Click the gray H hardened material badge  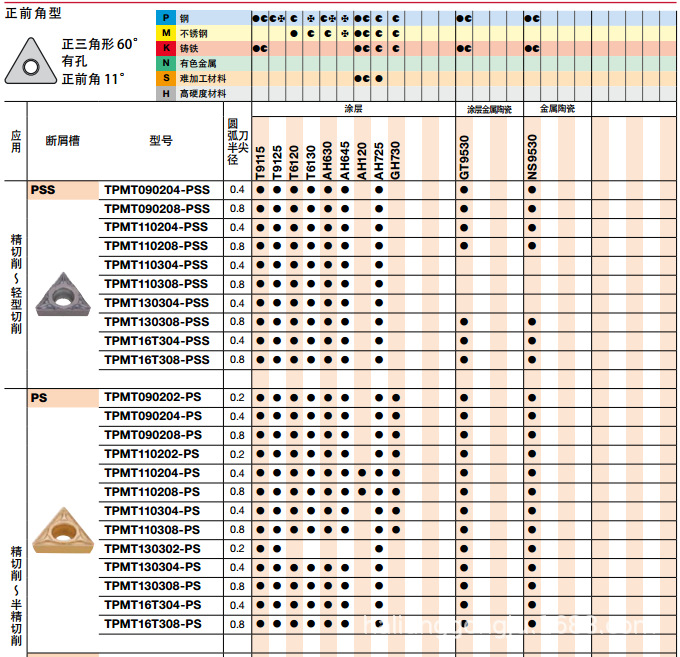[166, 93]
